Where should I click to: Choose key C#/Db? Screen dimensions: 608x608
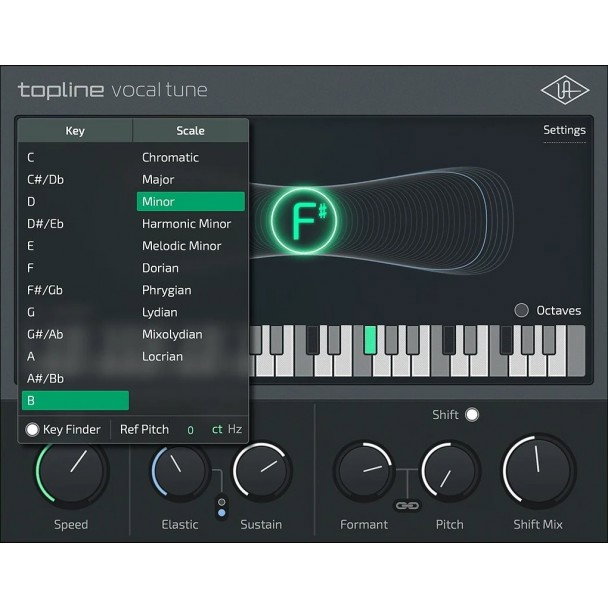75,180
